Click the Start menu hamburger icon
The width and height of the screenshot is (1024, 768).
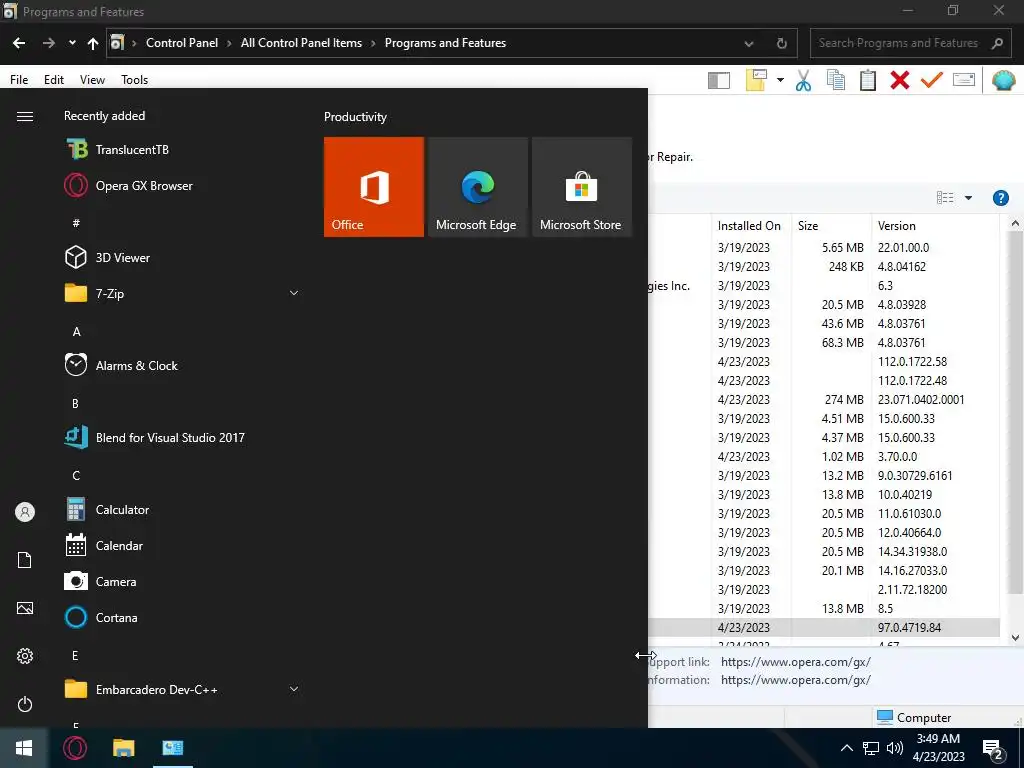25,116
